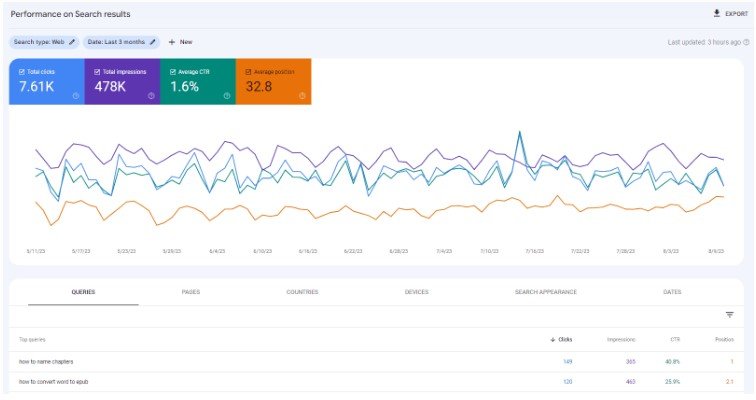
Task: Click help icon beside Last updated
Action: pos(746,42)
